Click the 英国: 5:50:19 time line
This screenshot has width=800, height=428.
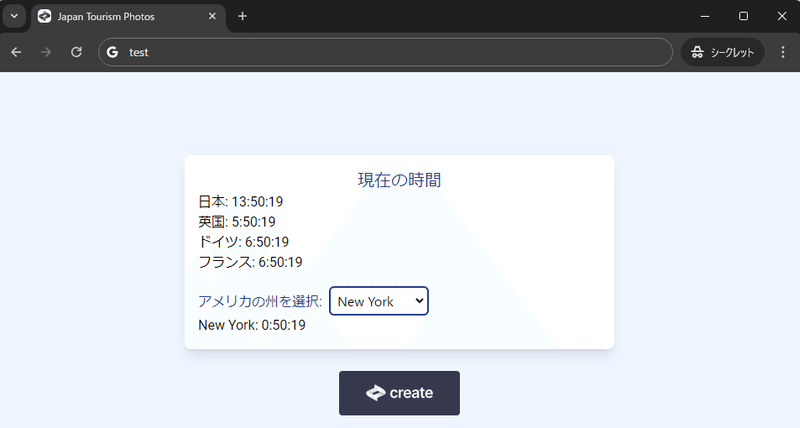click(x=237, y=222)
